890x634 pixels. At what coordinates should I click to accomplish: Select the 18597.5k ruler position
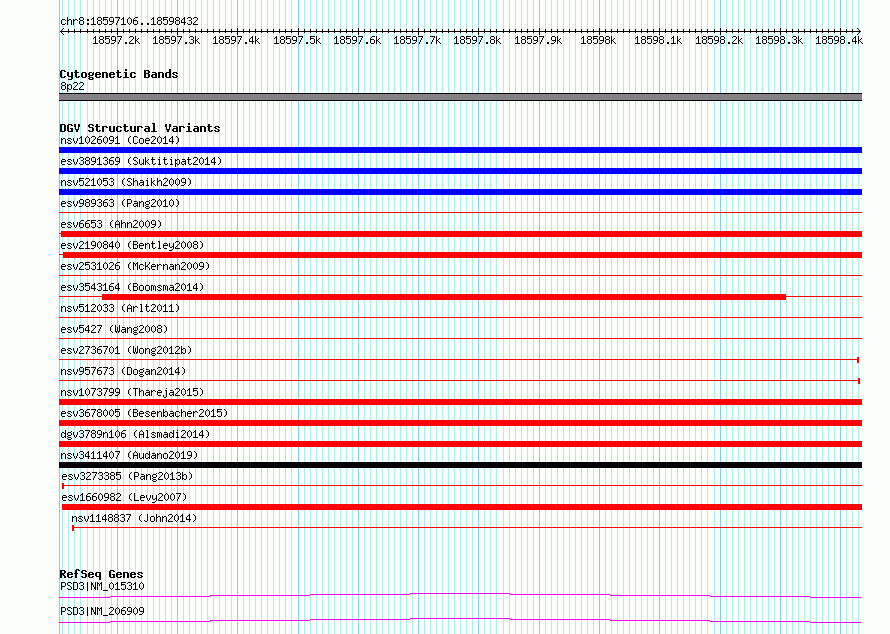tap(297, 40)
